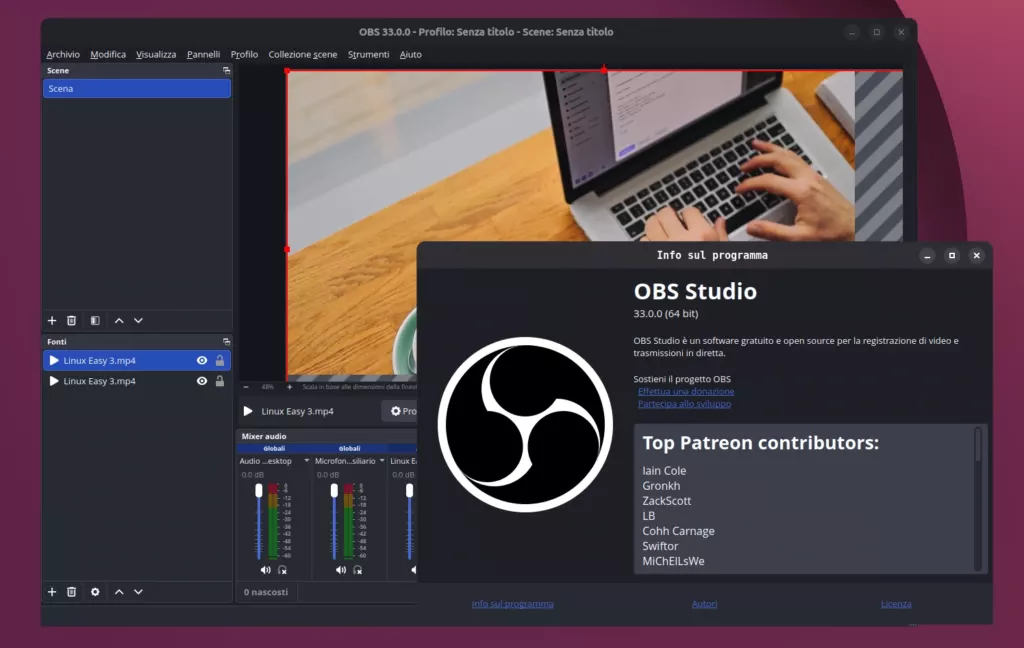The width and height of the screenshot is (1024, 648).
Task: Click the 33.0.0 (64 bit) version text
Action: (x=665, y=314)
